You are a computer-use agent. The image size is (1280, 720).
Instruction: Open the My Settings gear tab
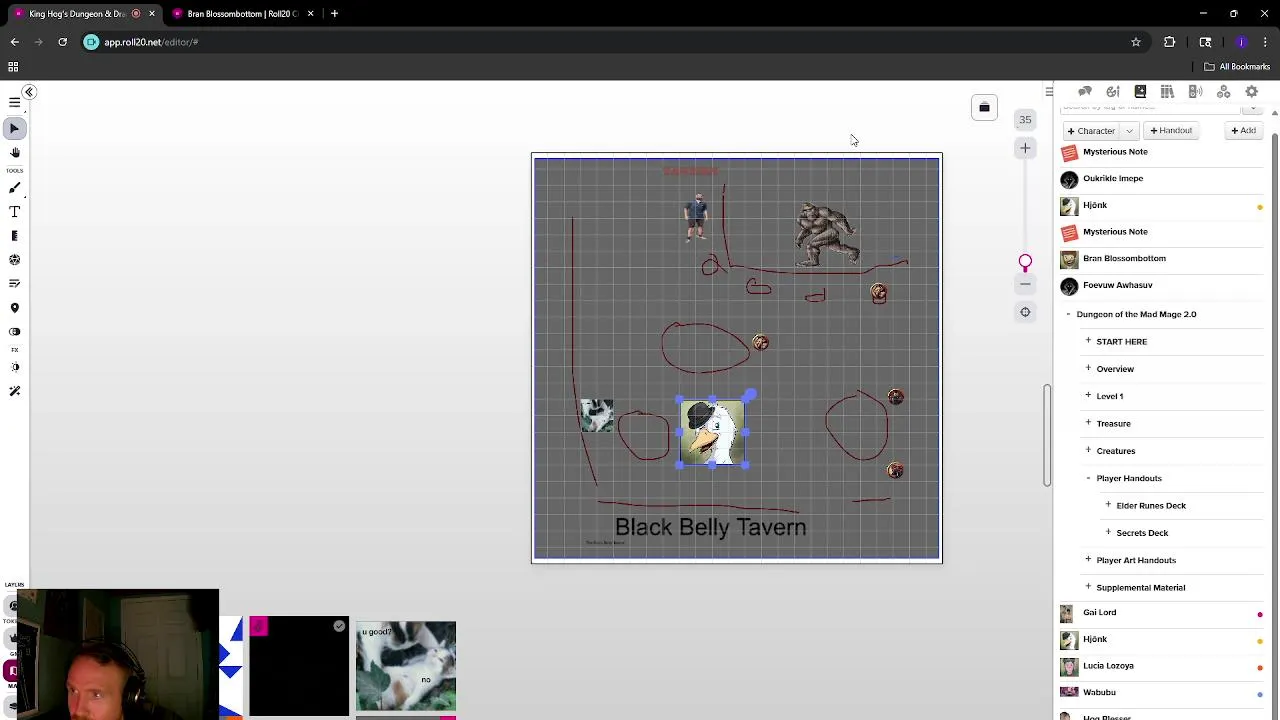tap(1251, 92)
